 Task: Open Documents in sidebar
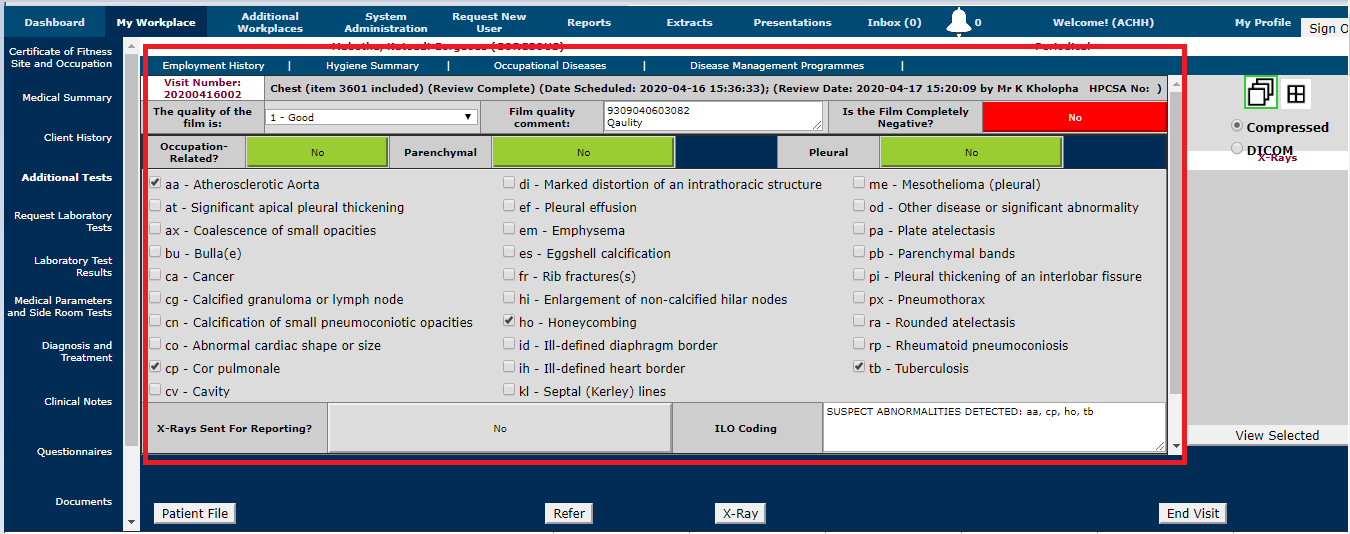(84, 502)
